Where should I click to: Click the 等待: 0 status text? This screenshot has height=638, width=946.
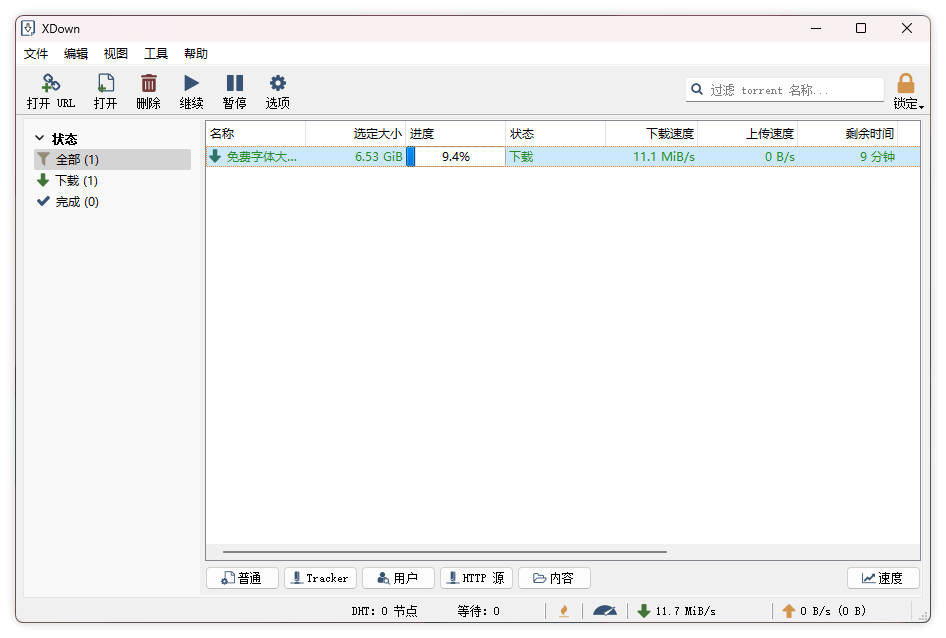click(478, 611)
